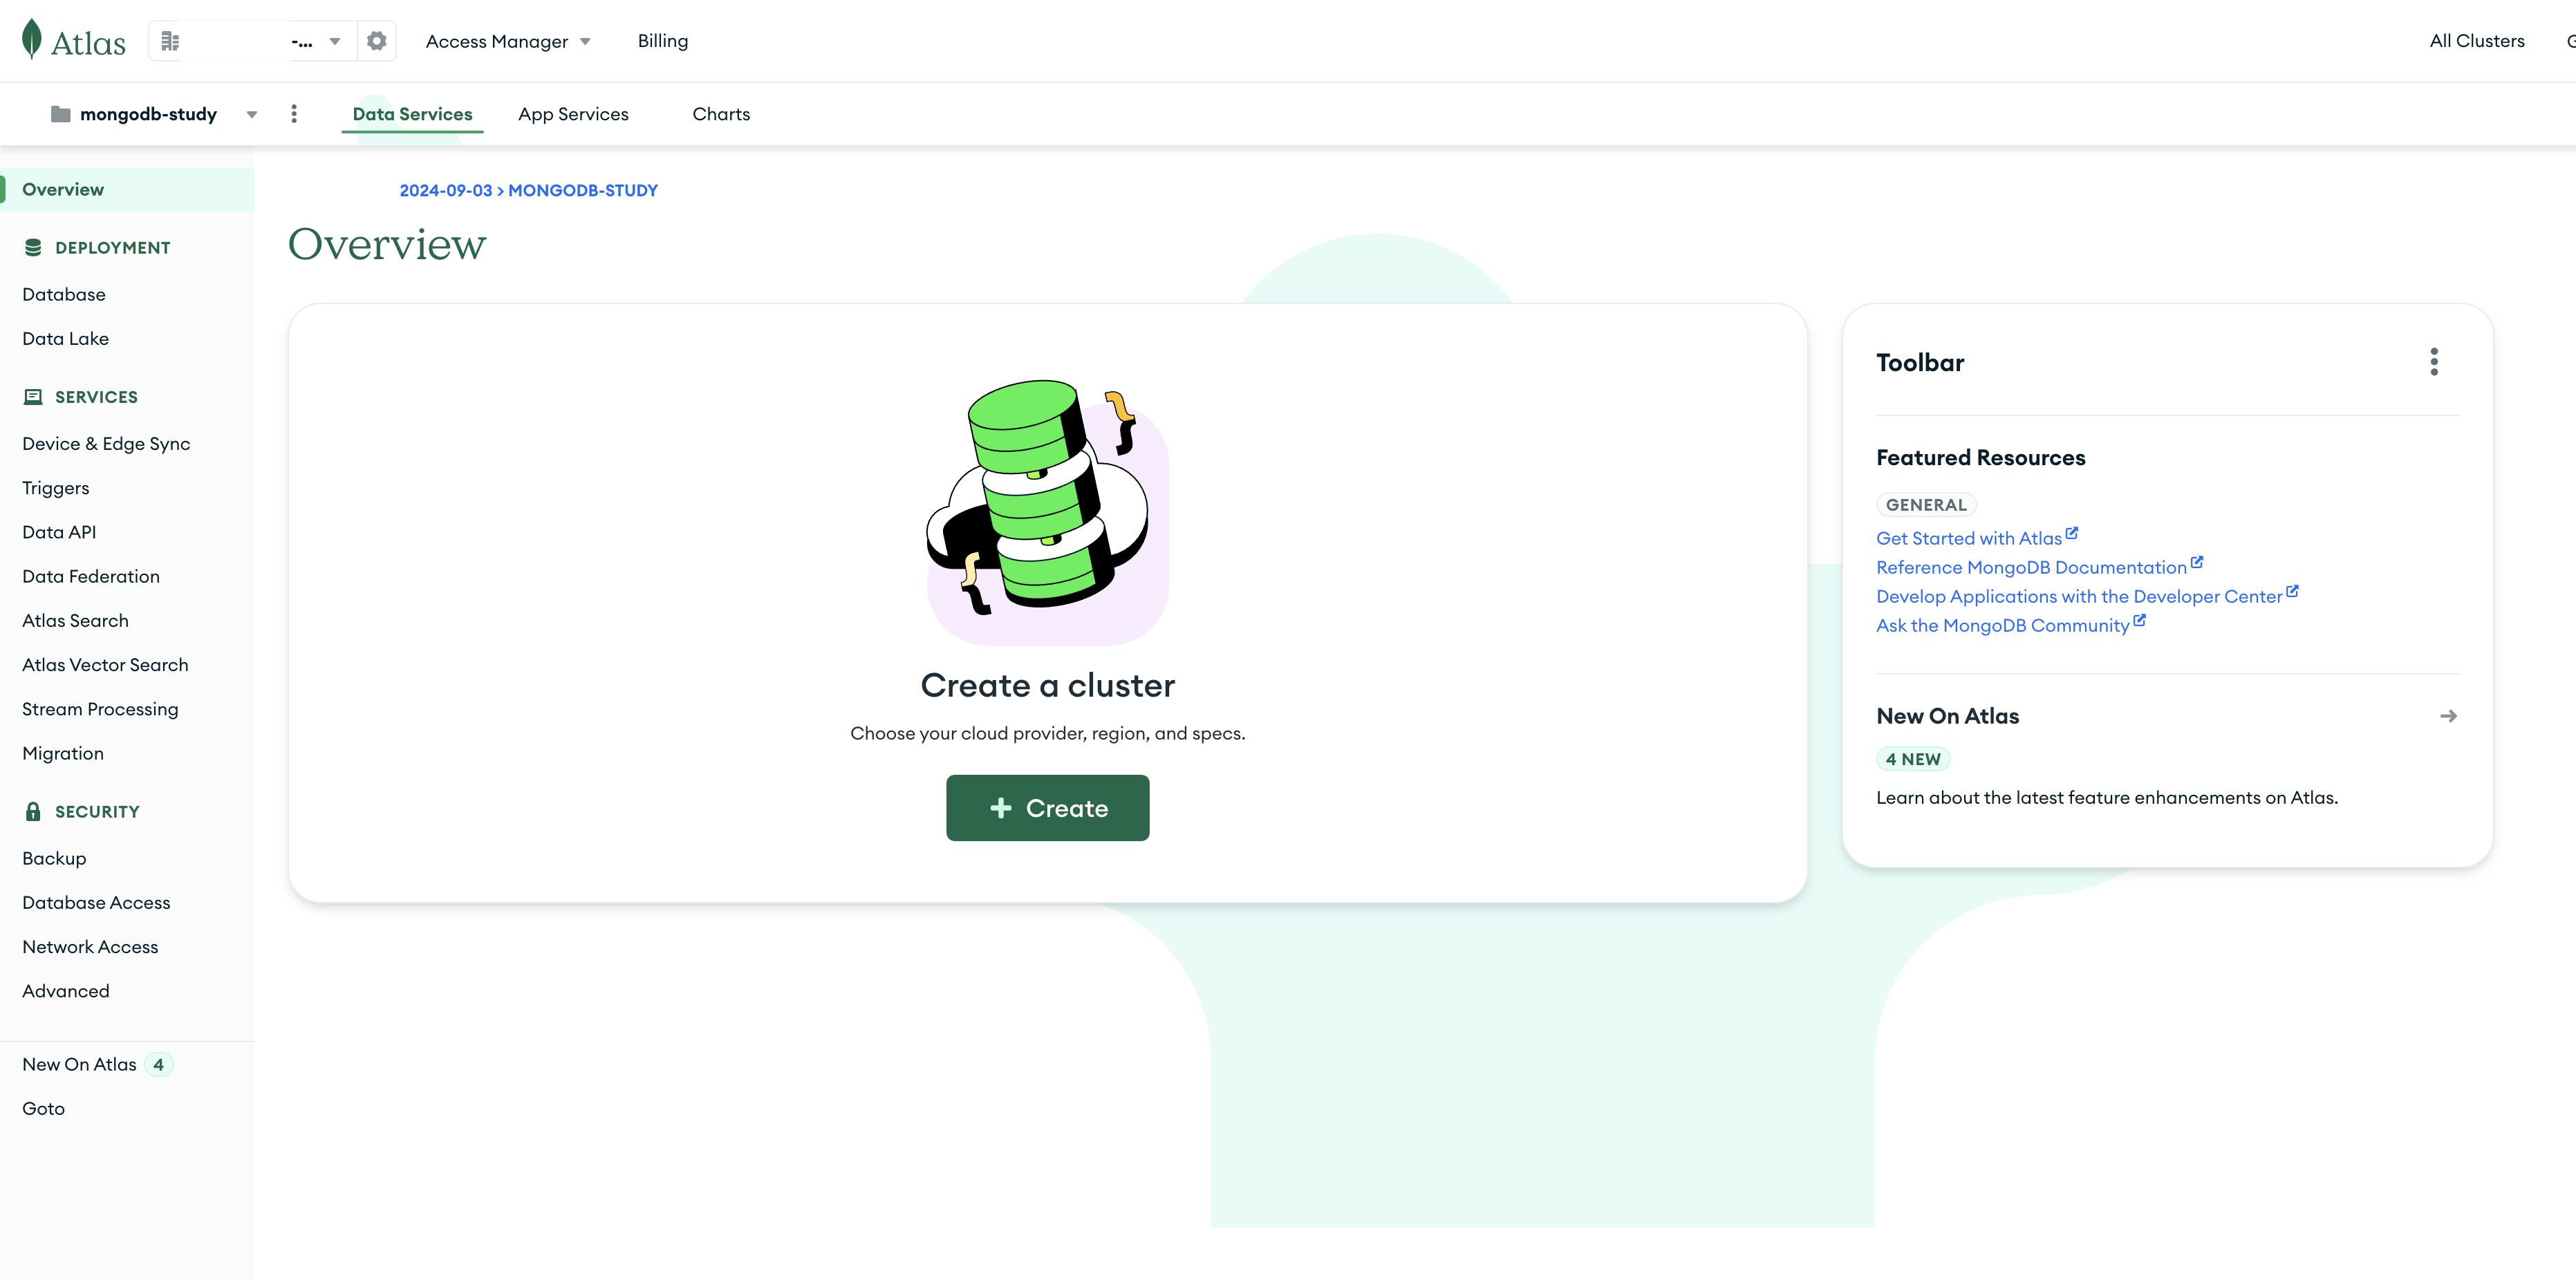
Task: Click the 4 NEW badge
Action: pos(1912,759)
